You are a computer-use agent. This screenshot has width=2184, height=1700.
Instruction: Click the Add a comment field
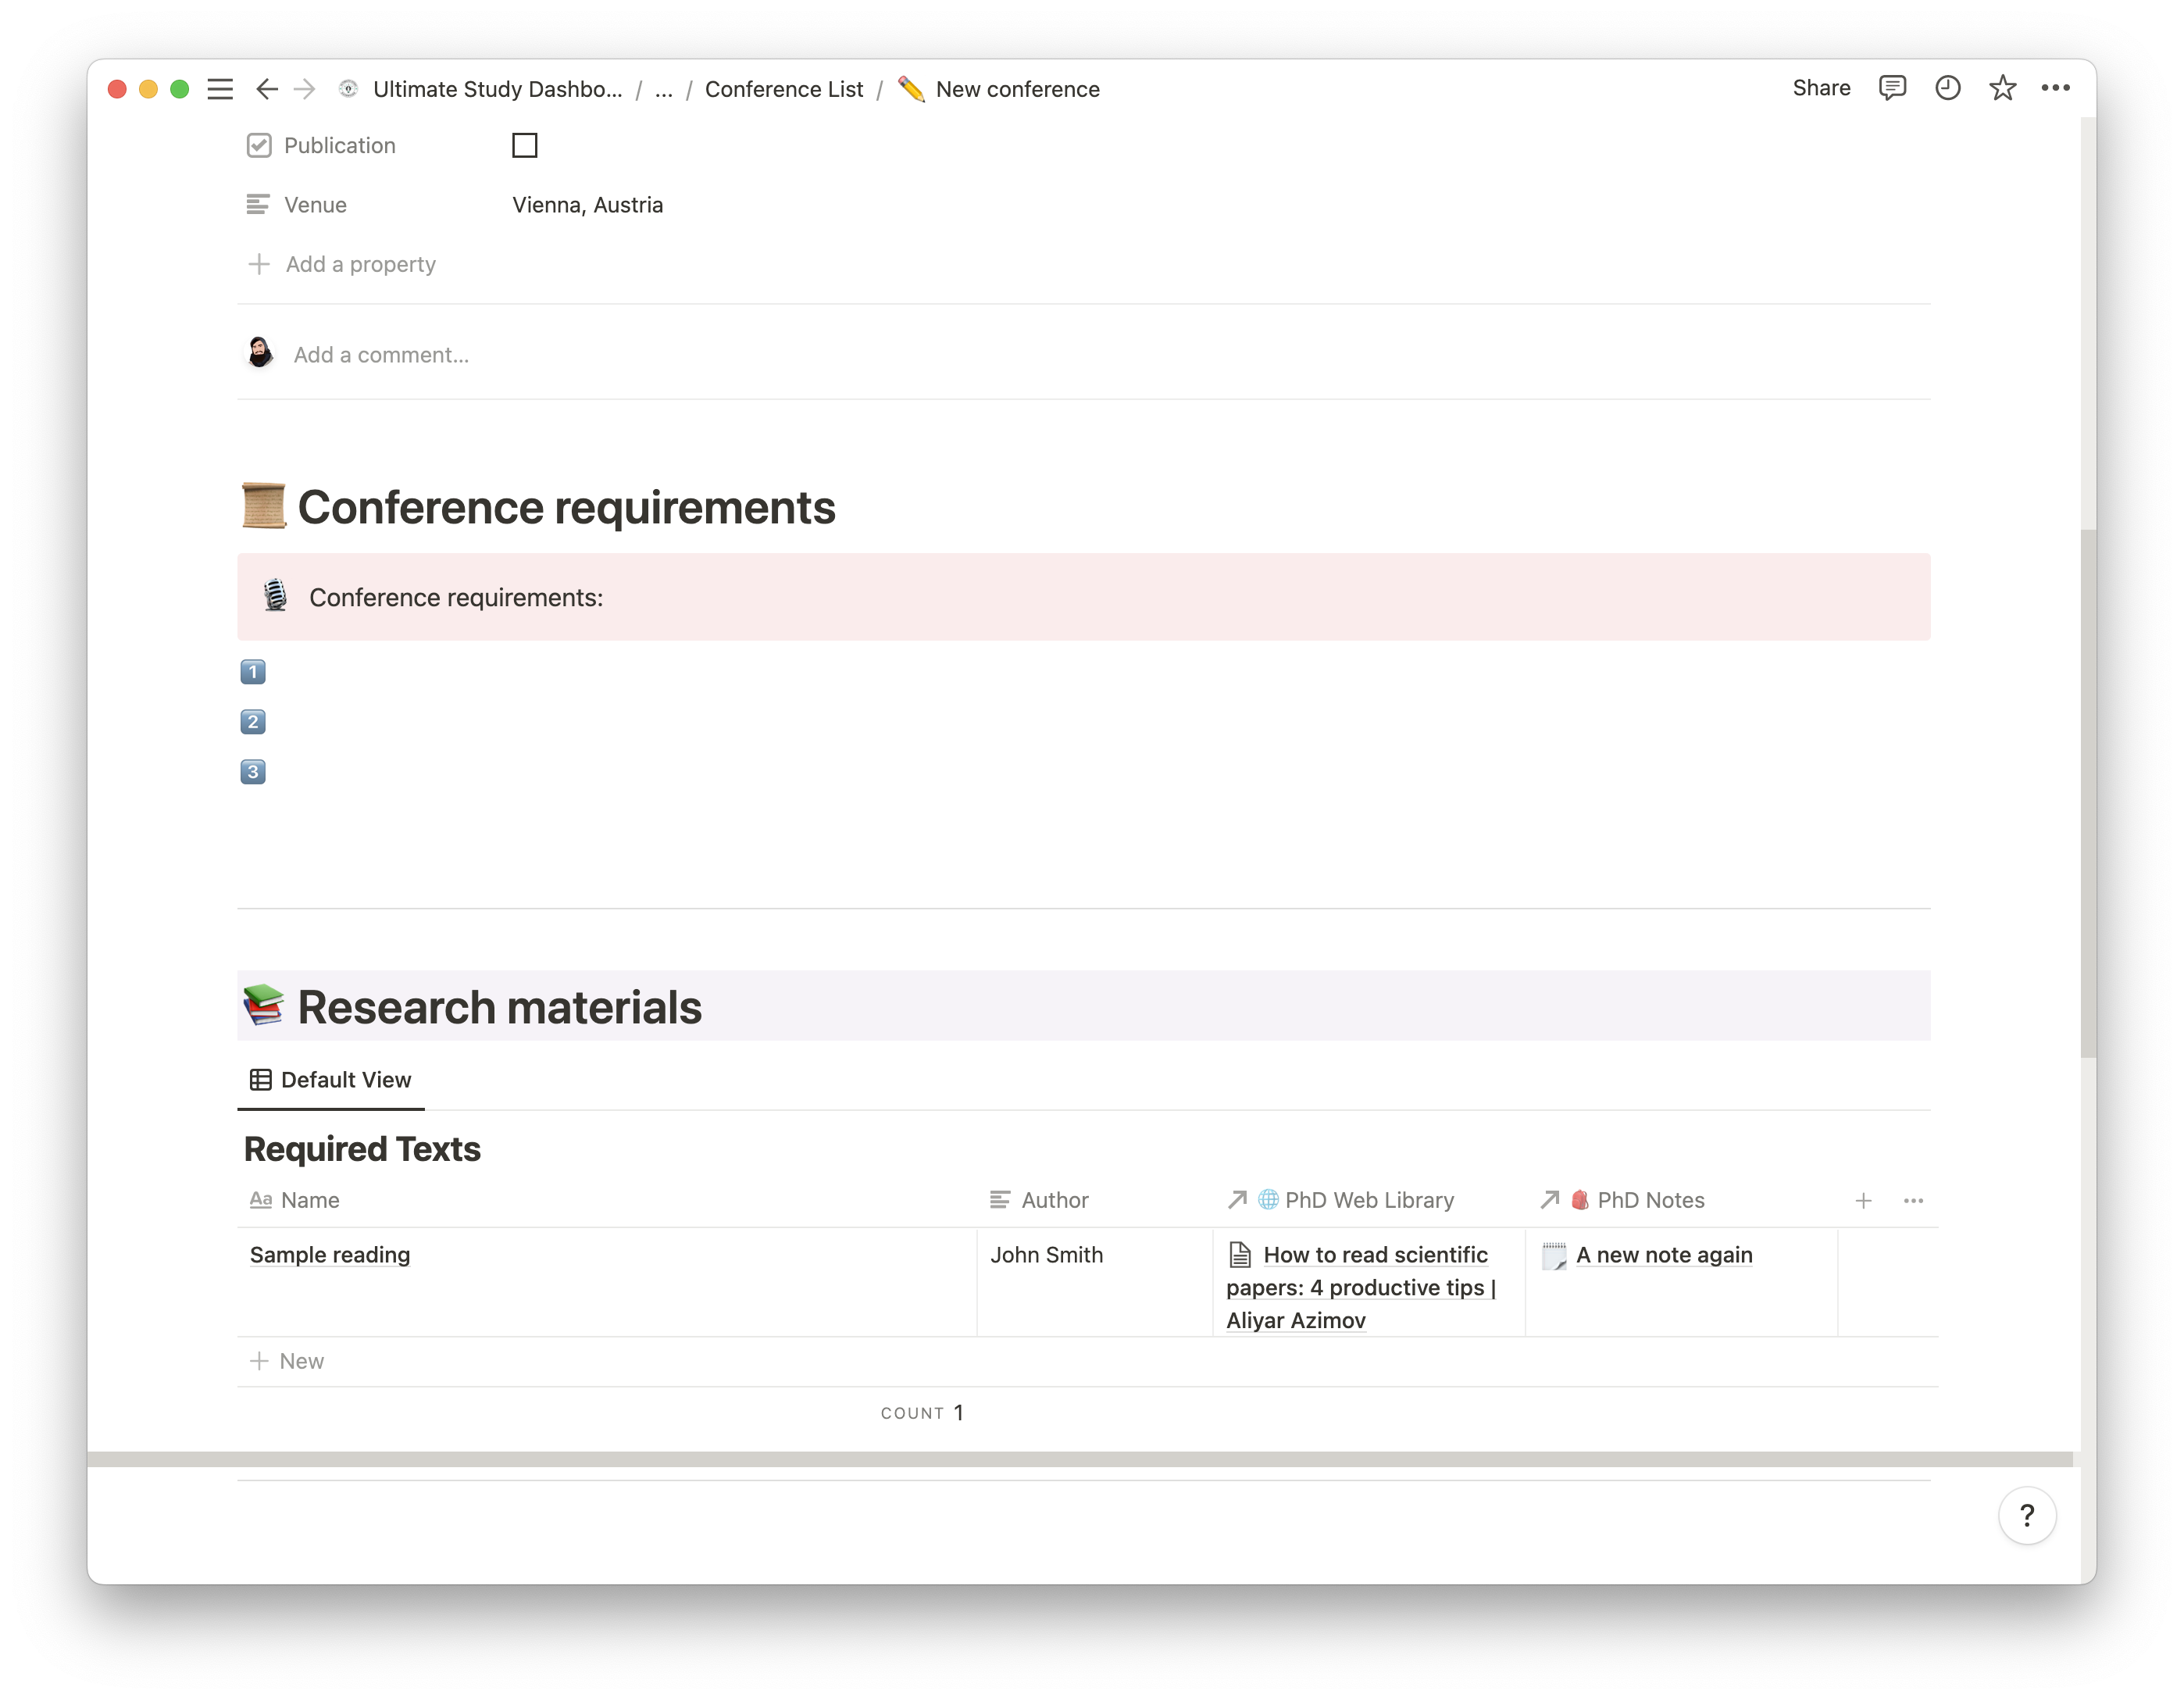(381, 354)
